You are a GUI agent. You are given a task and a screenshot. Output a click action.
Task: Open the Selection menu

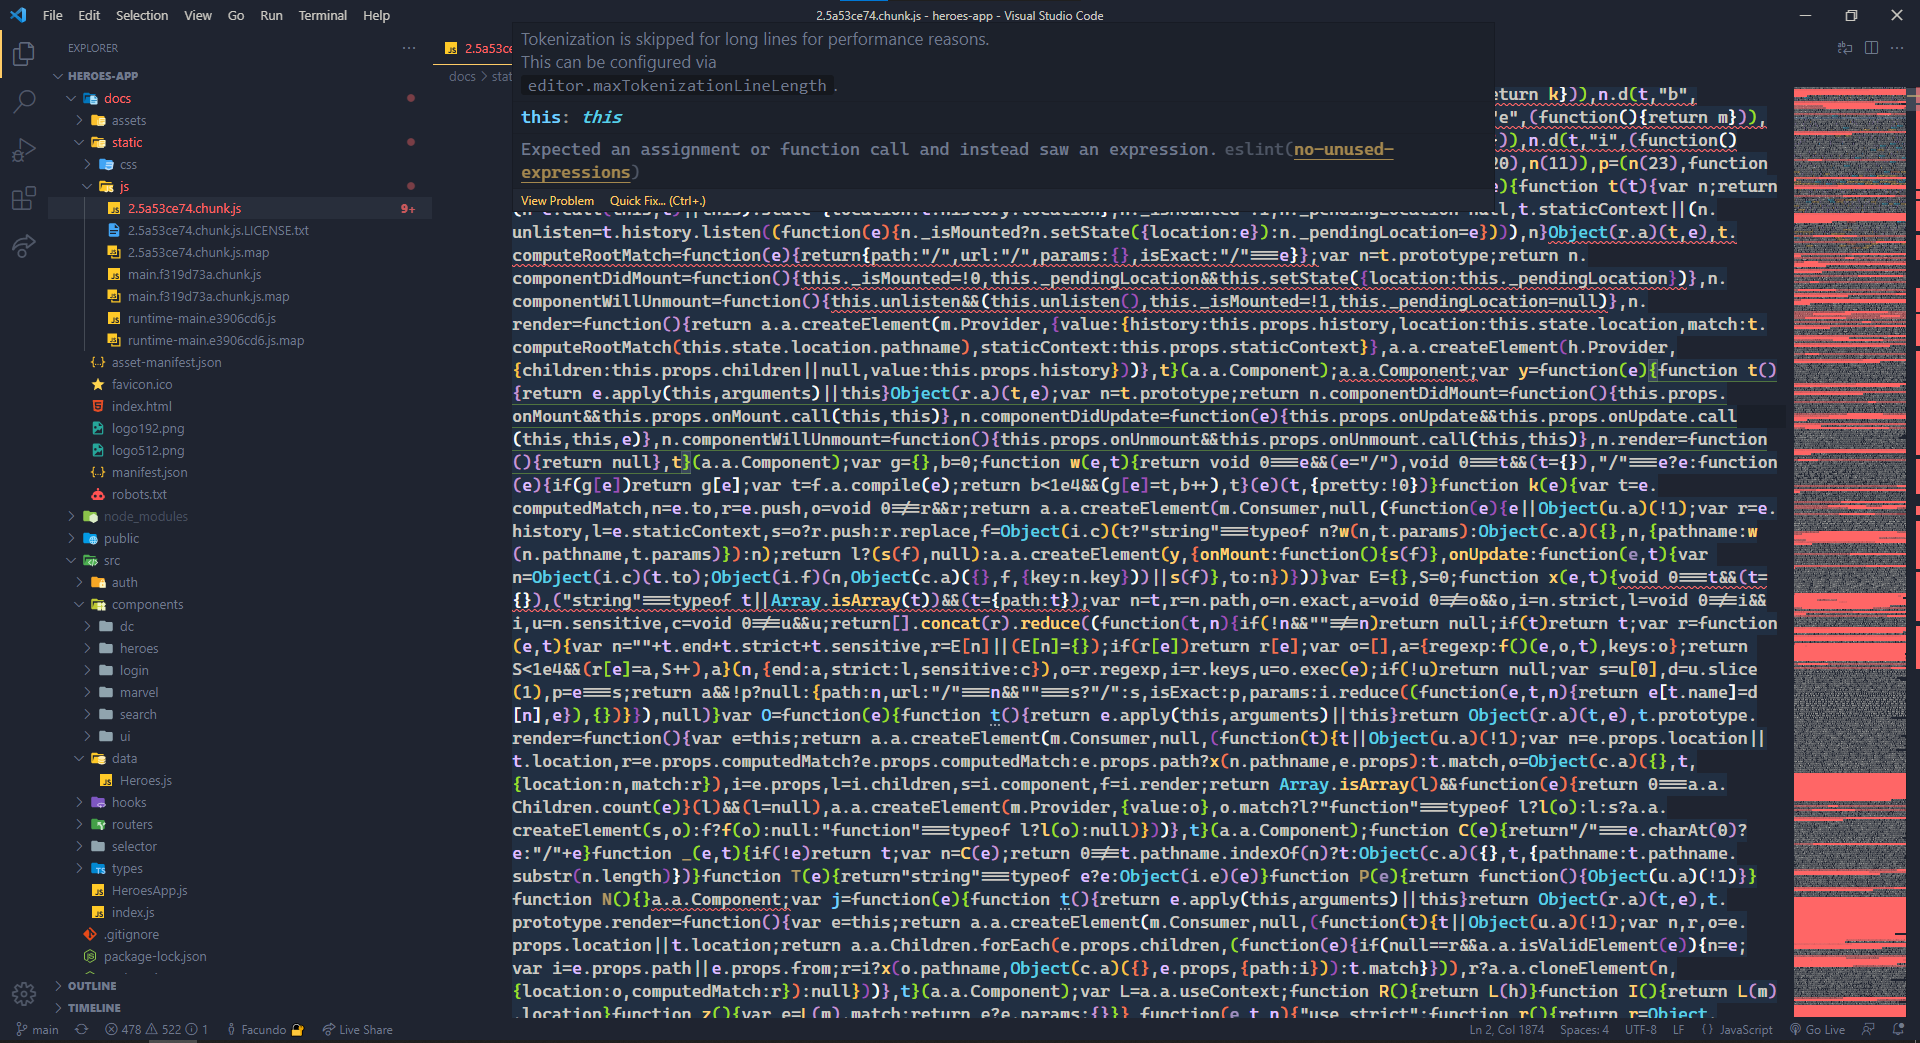(x=142, y=15)
